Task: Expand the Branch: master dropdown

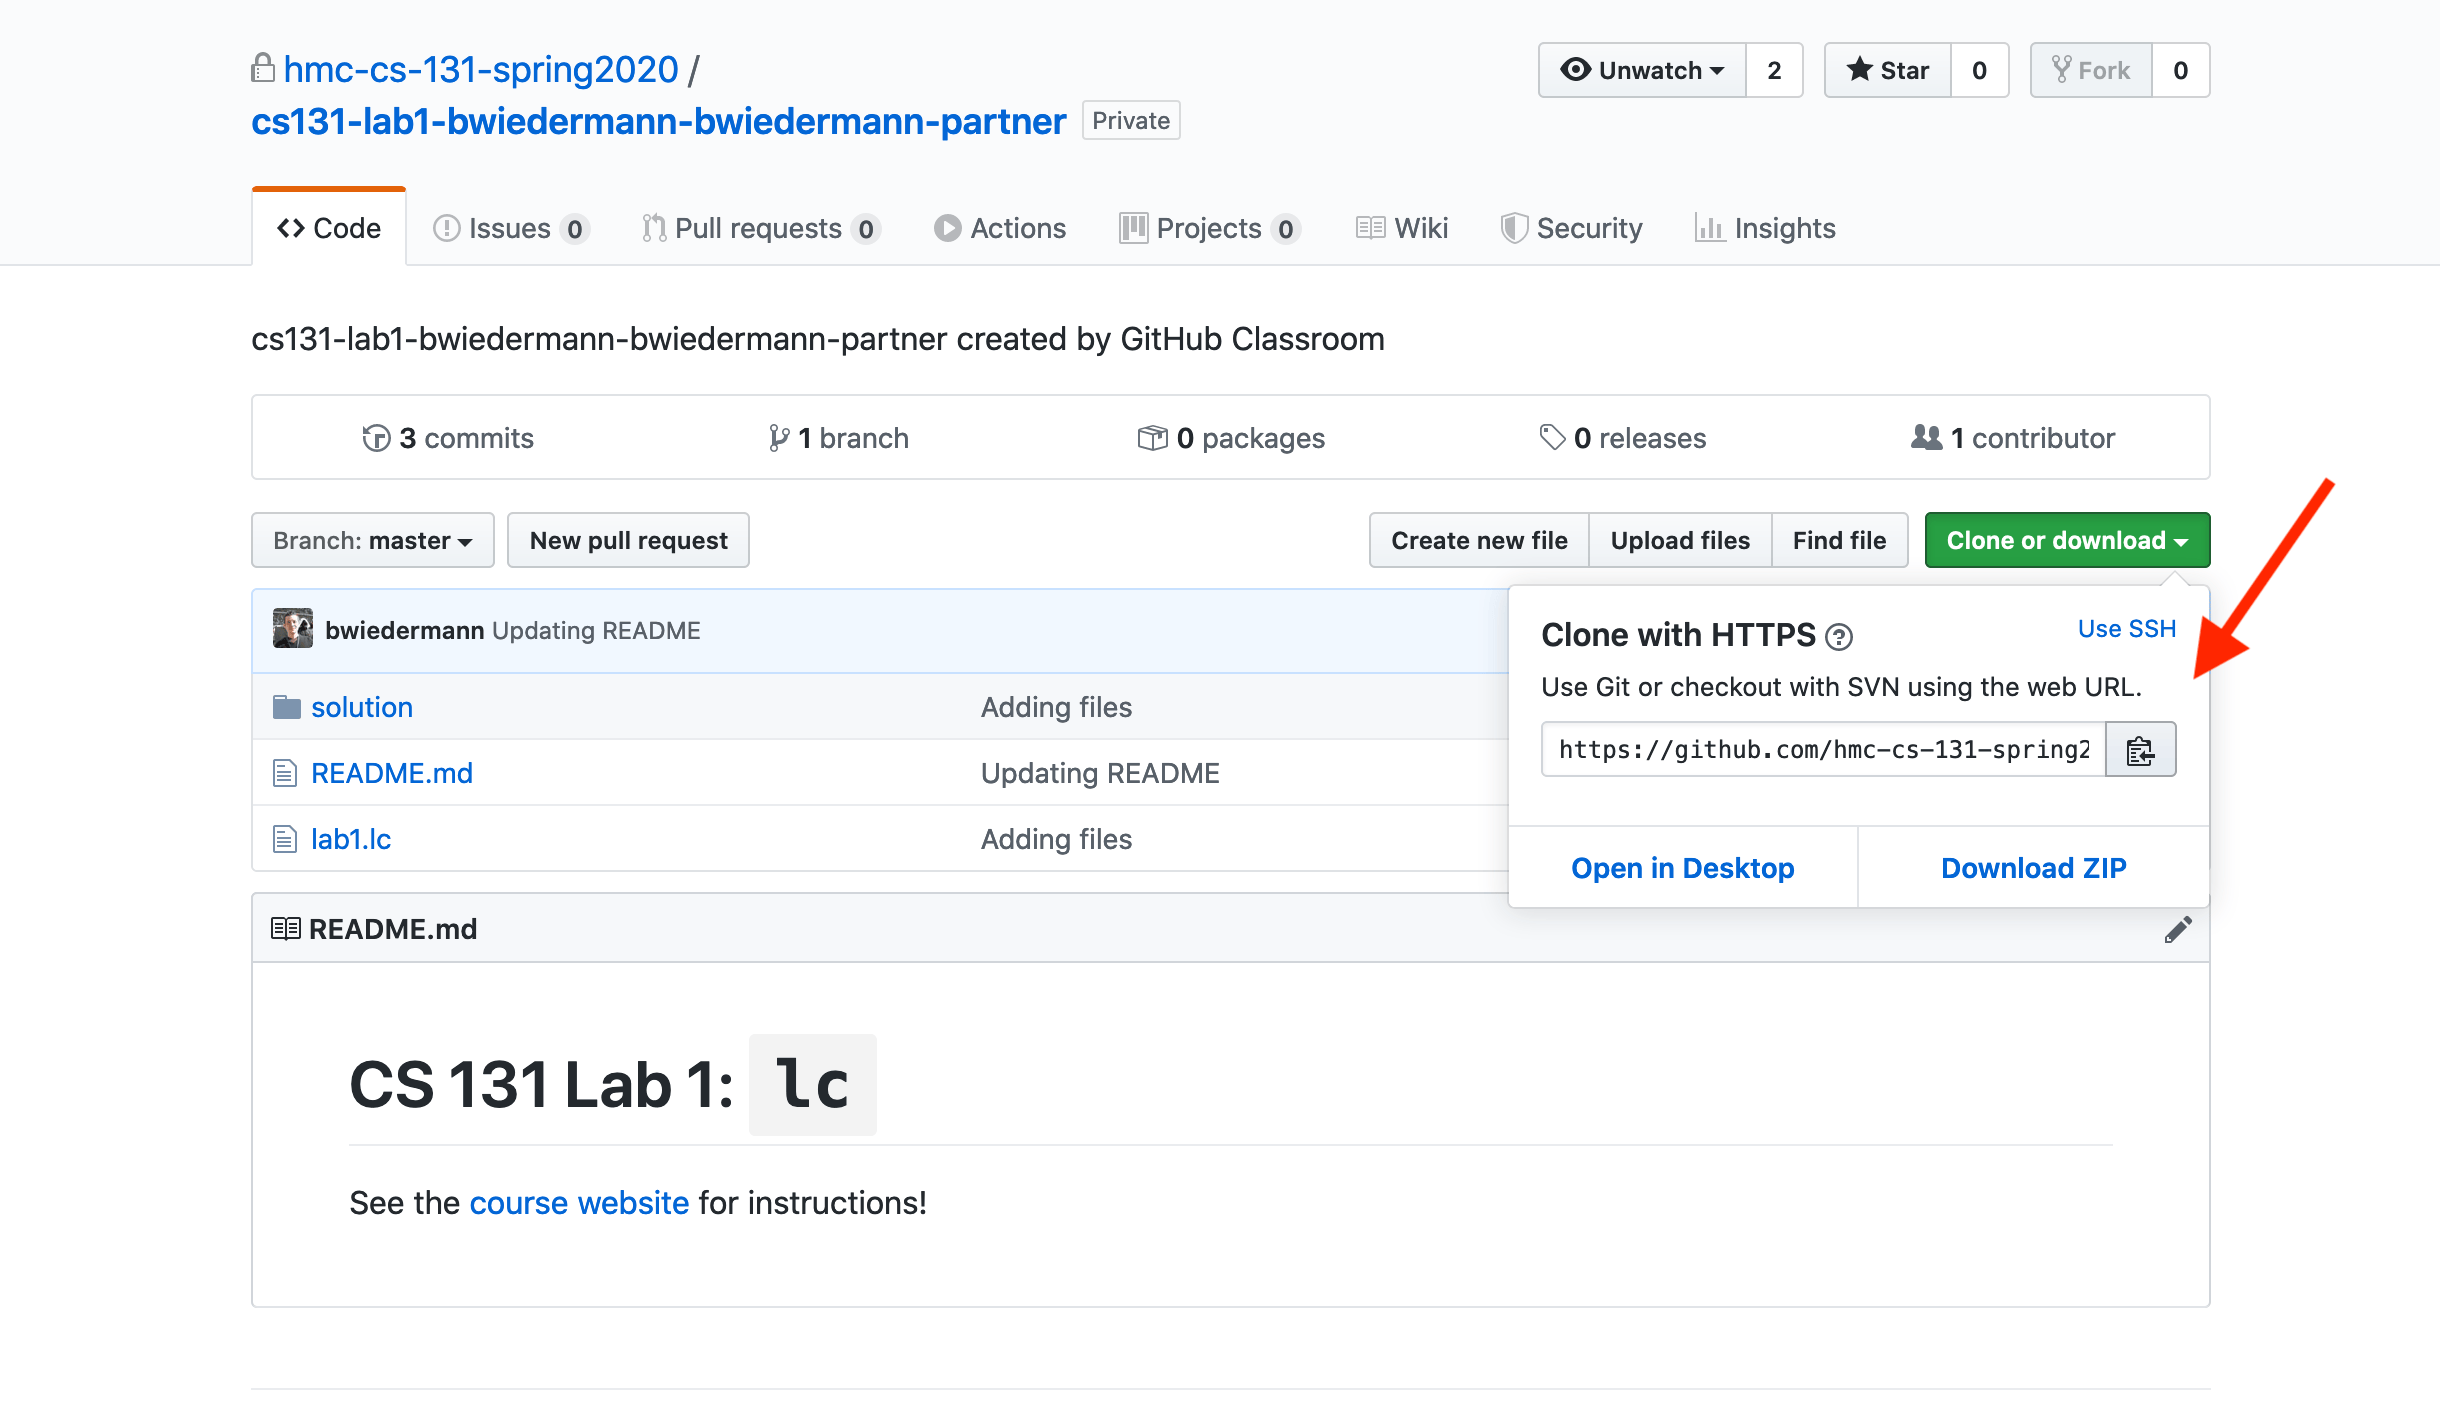Action: pos(373,540)
